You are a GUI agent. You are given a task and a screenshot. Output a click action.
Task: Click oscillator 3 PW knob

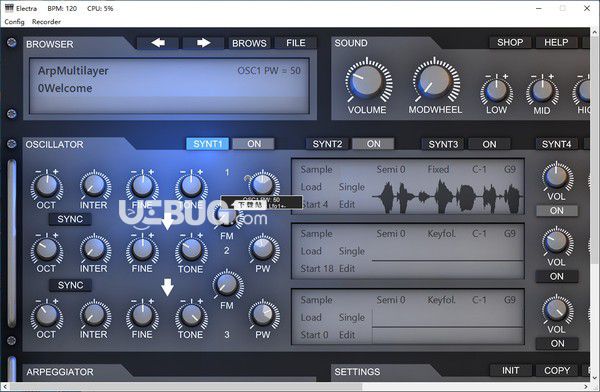coord(263,315)
